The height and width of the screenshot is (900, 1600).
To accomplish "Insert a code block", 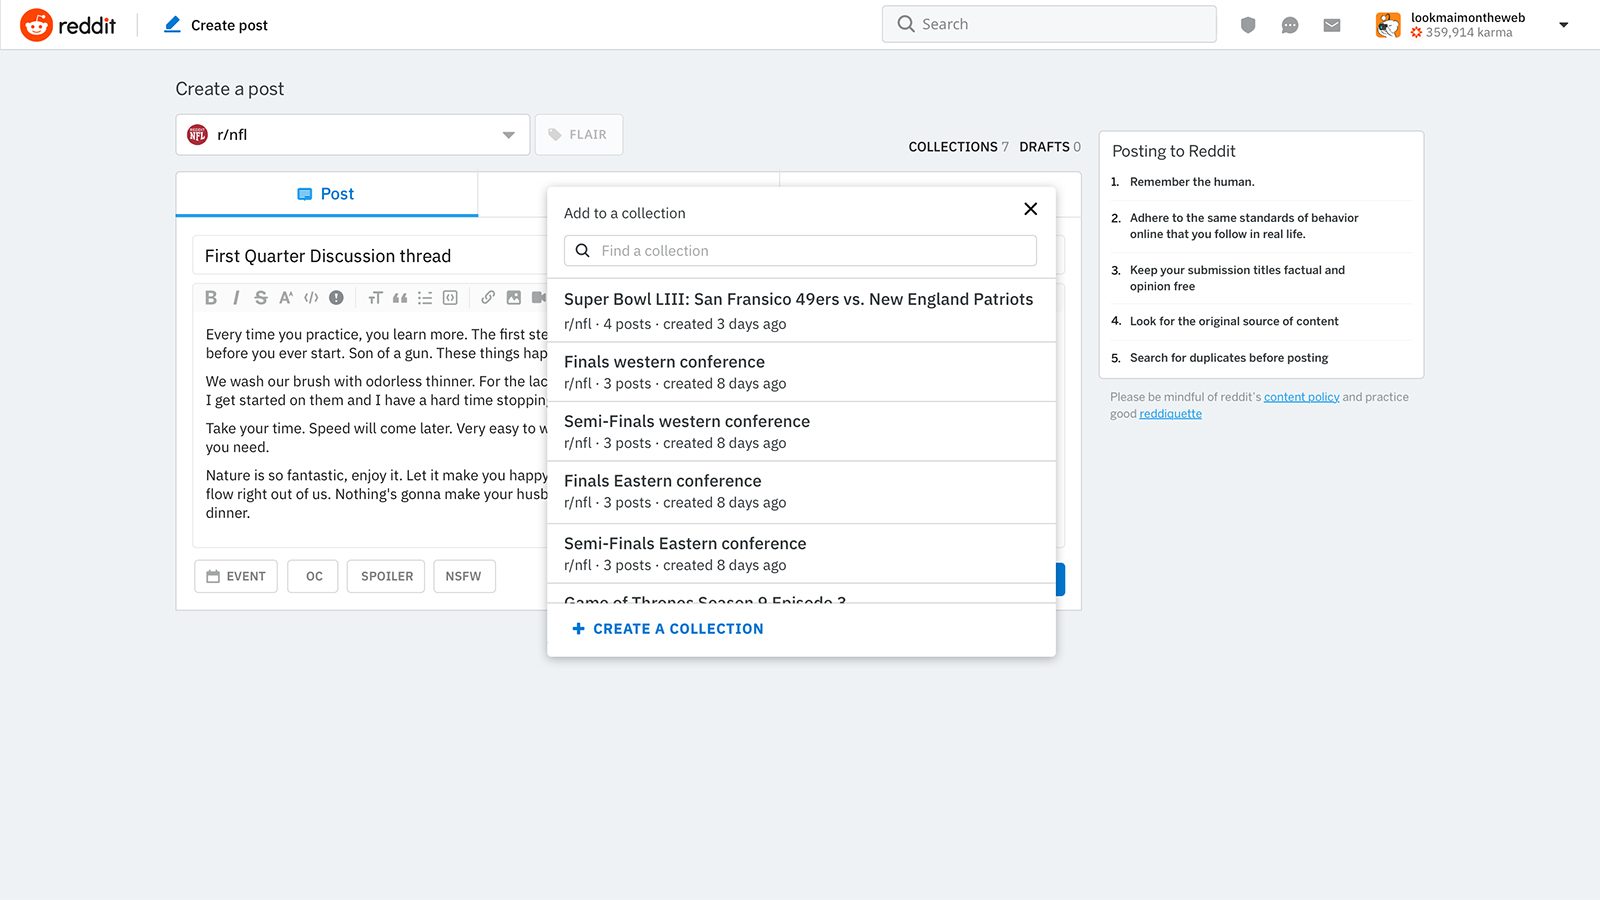I will pyautogui.click(x=450, y=298).
